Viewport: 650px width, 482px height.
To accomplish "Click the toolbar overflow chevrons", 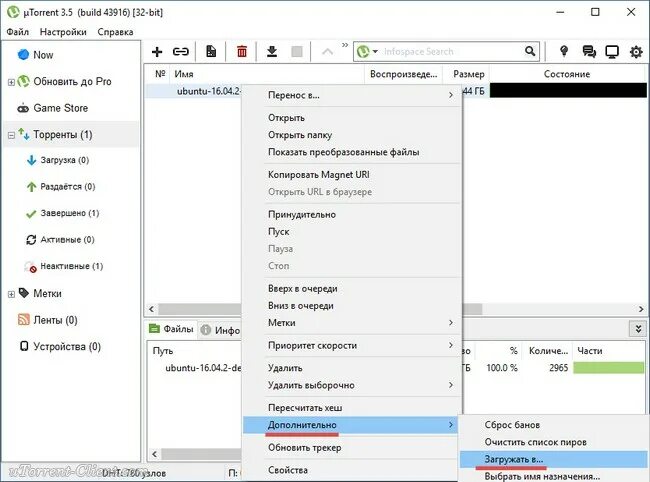I will pos(345,45).
